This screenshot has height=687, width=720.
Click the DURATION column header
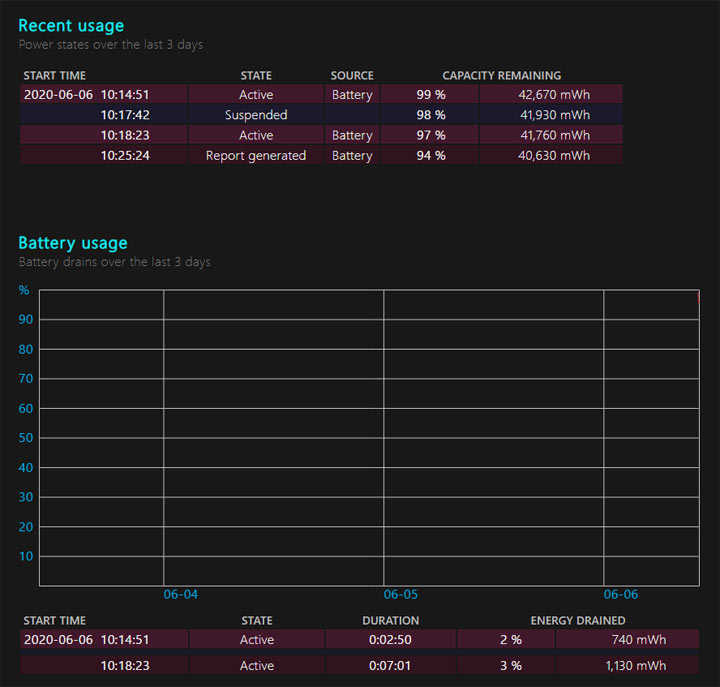pyautogui.click(x=390, y=620)
